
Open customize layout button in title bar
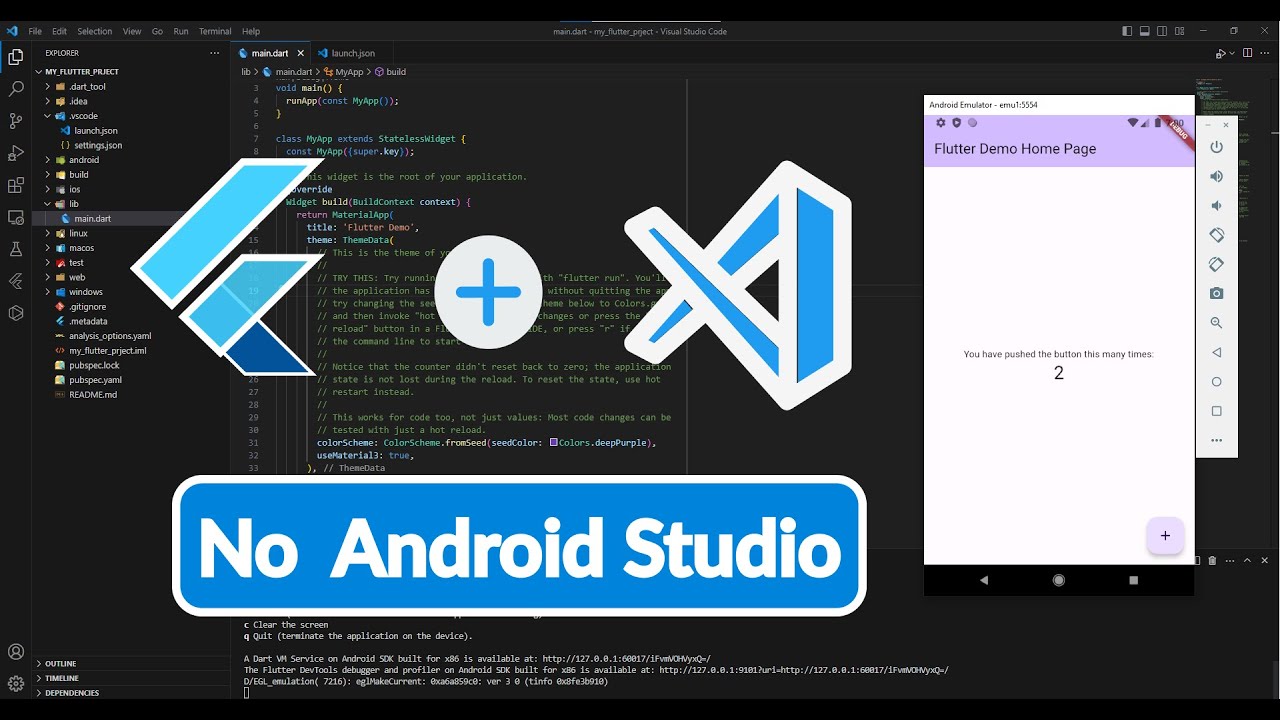pos(1181,31)
